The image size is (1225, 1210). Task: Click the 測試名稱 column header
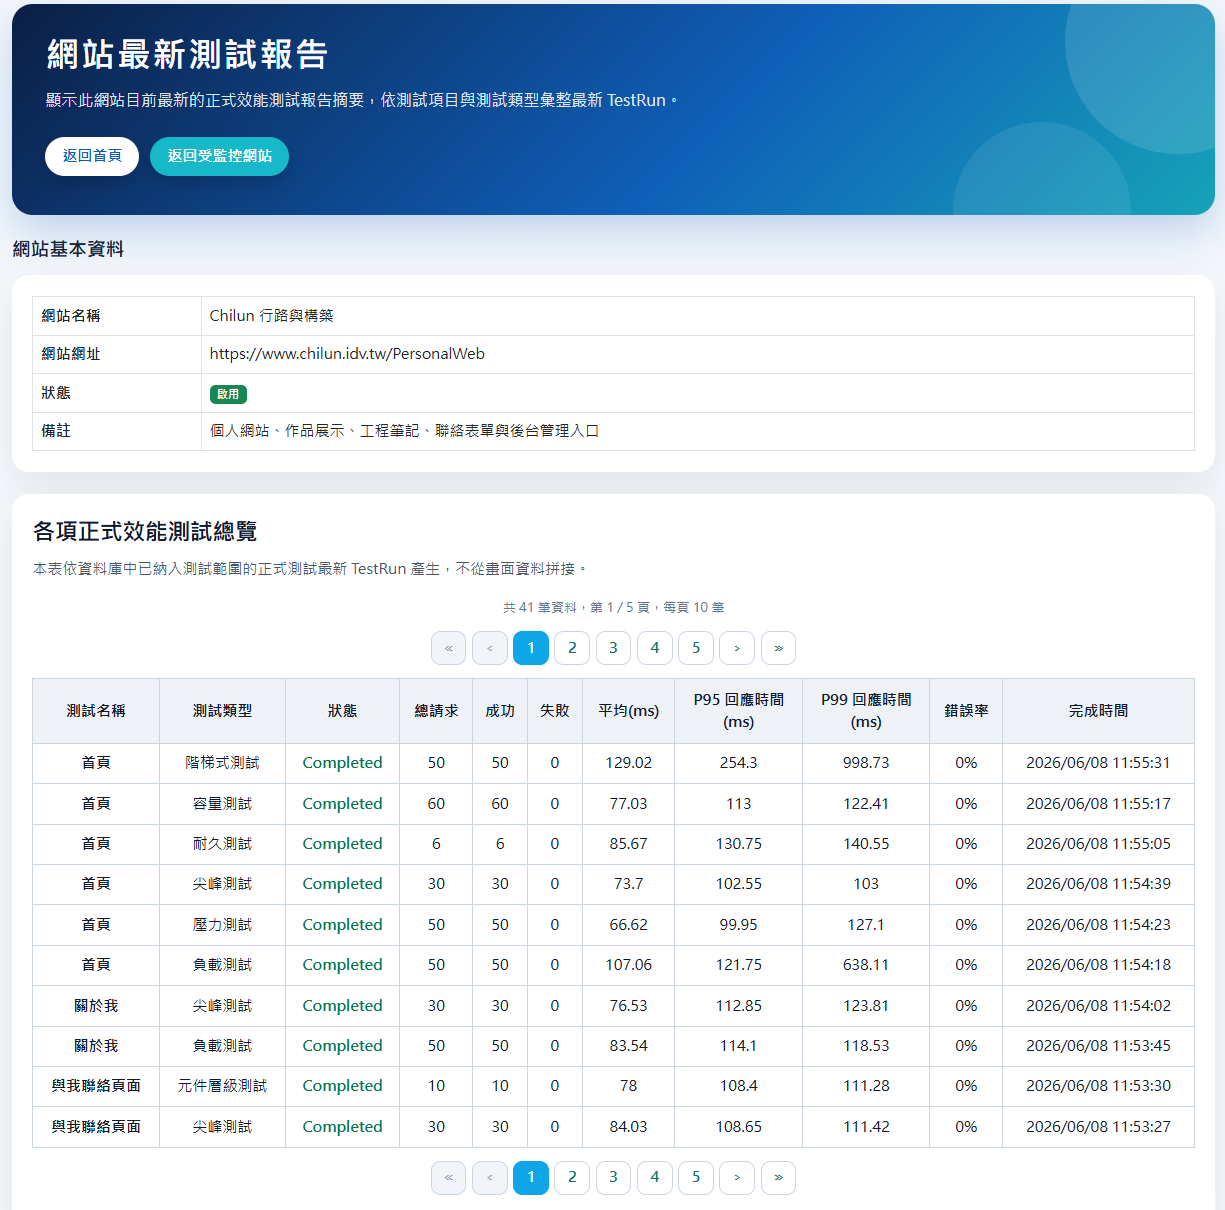tap(96, 711)
